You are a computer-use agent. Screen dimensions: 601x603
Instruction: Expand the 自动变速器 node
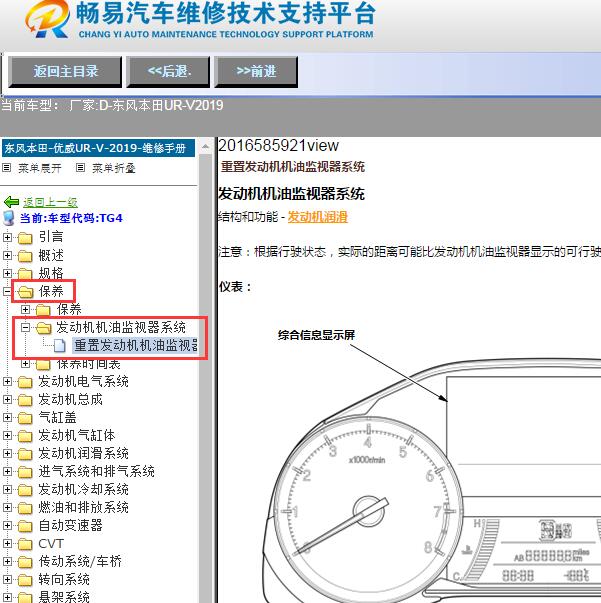tap(7, 526)
